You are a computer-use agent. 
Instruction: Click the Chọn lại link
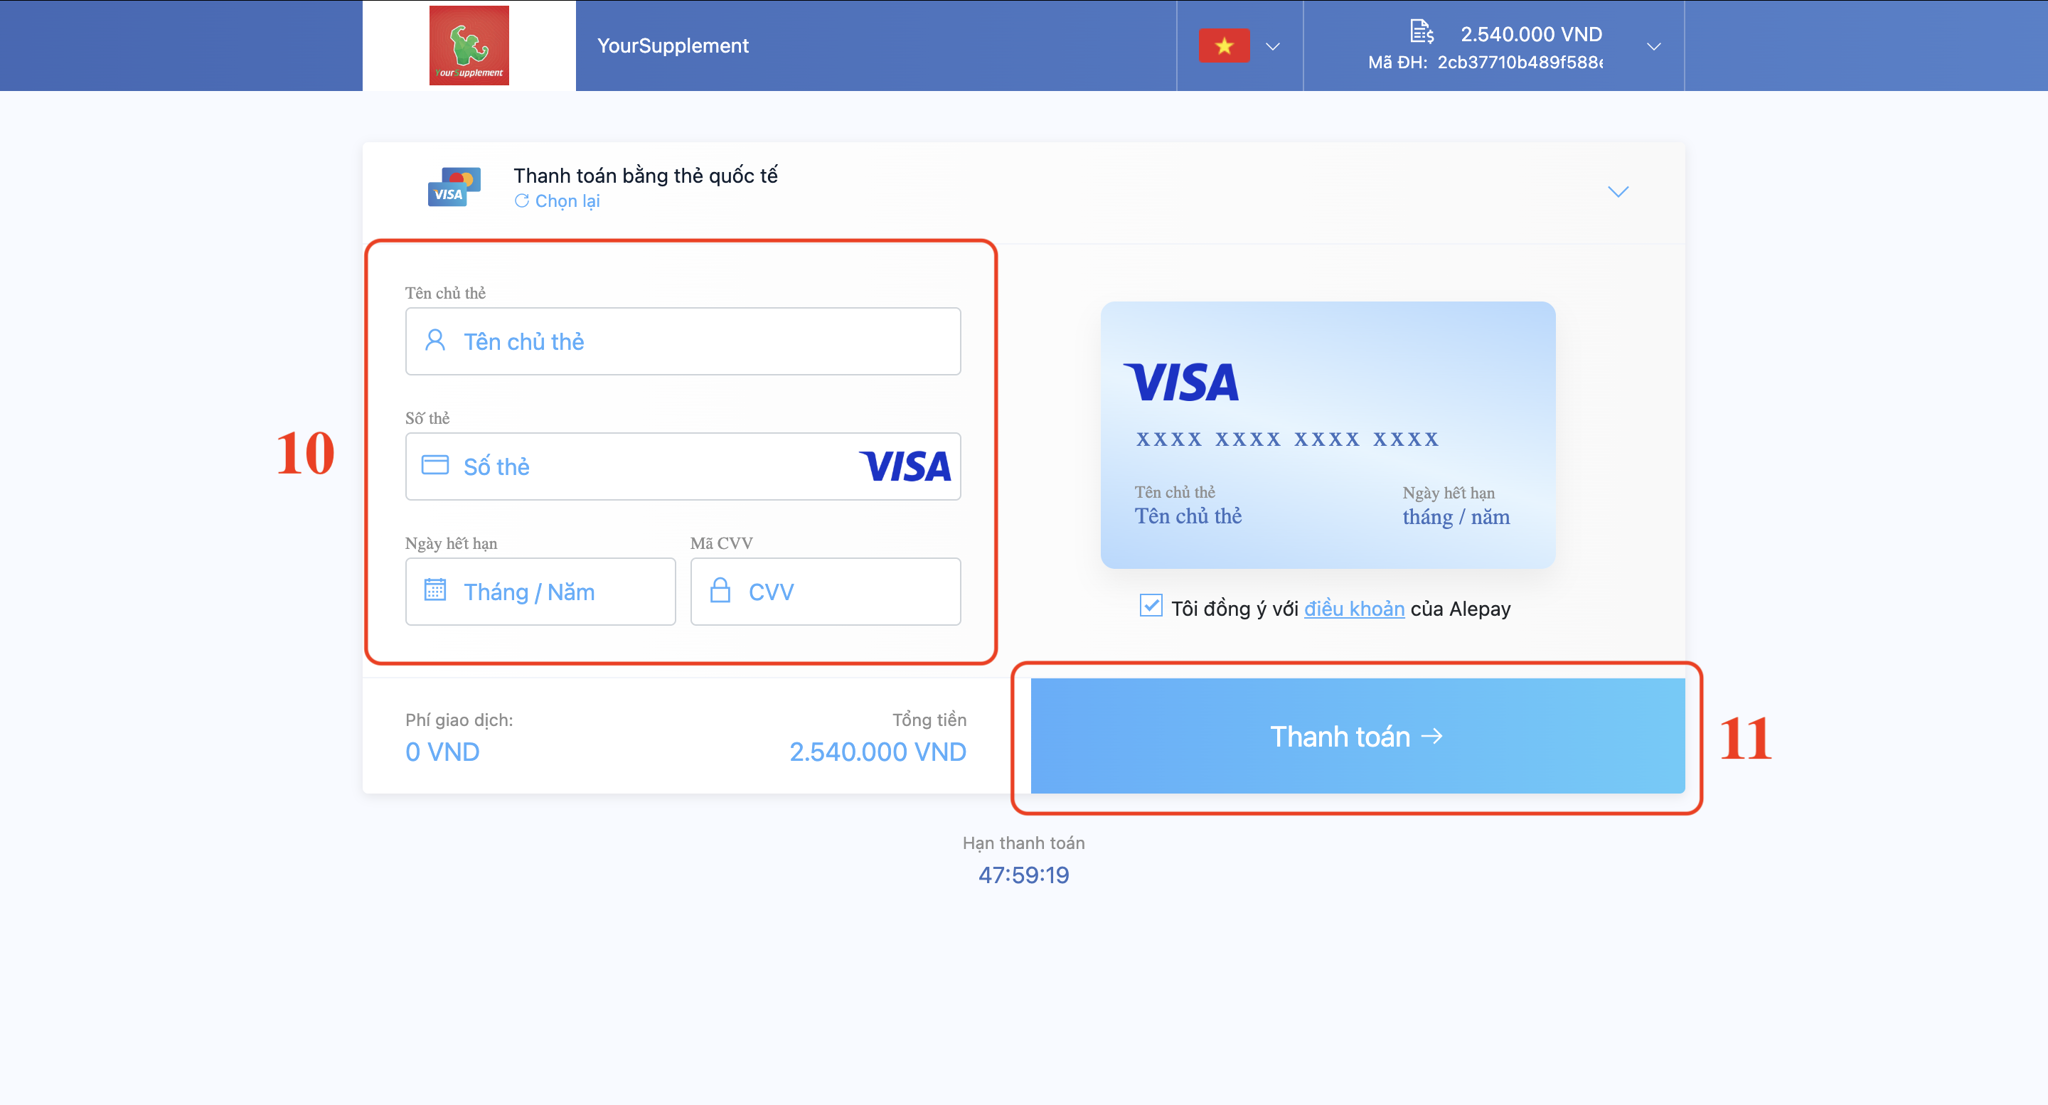567,201
